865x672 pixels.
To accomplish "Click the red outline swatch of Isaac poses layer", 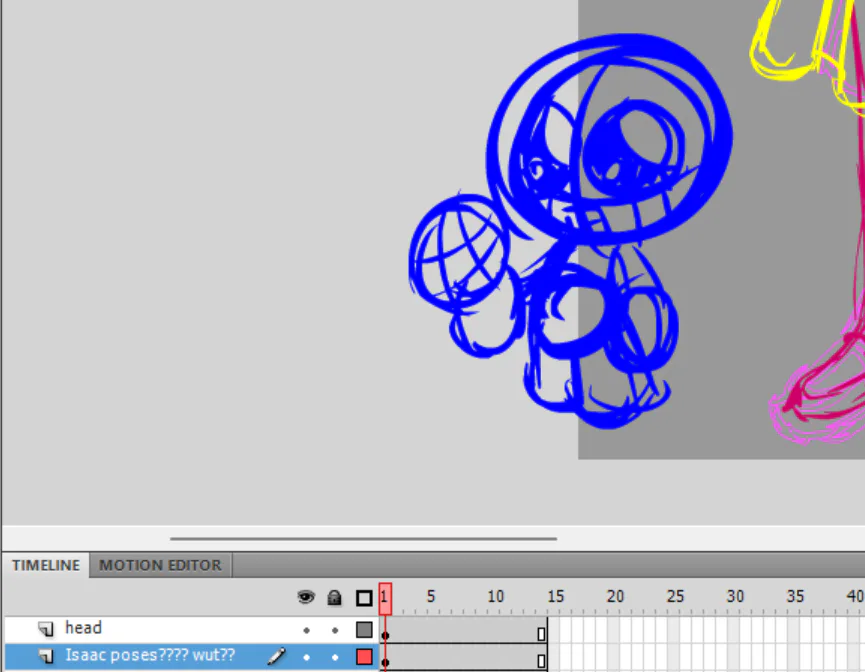I will click(364, 657).
